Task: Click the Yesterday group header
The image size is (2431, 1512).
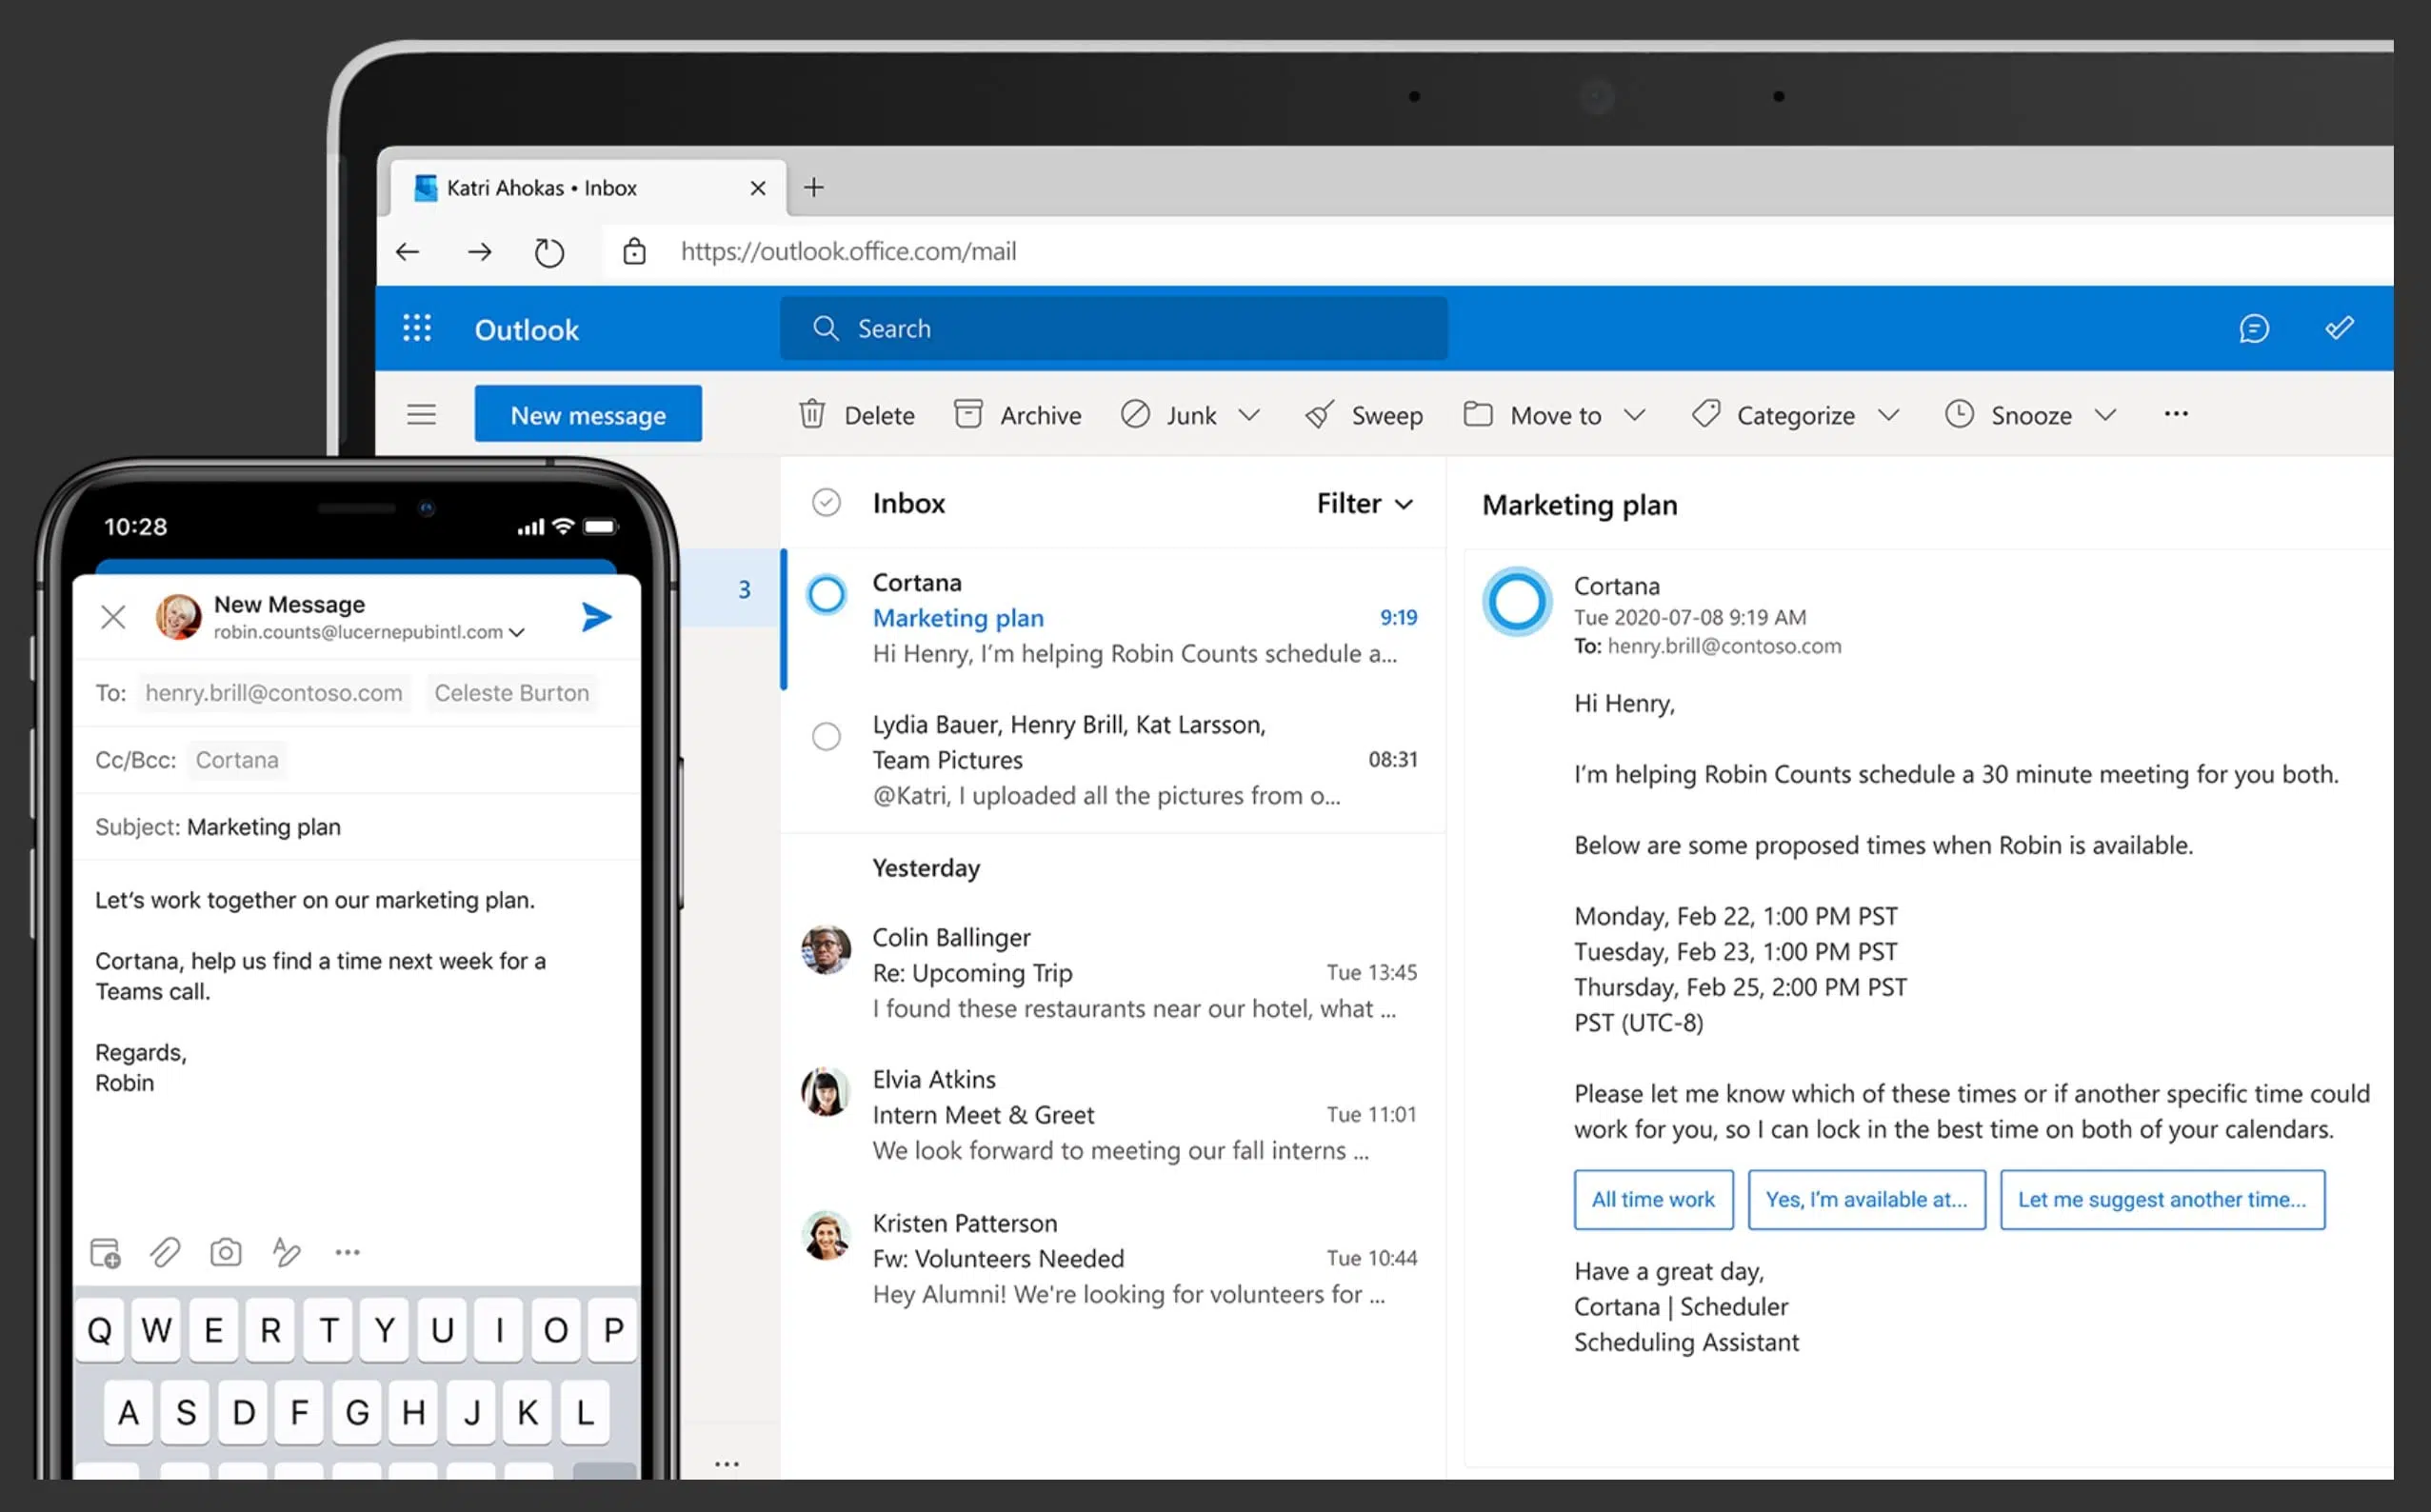Action: click(926, 868)
